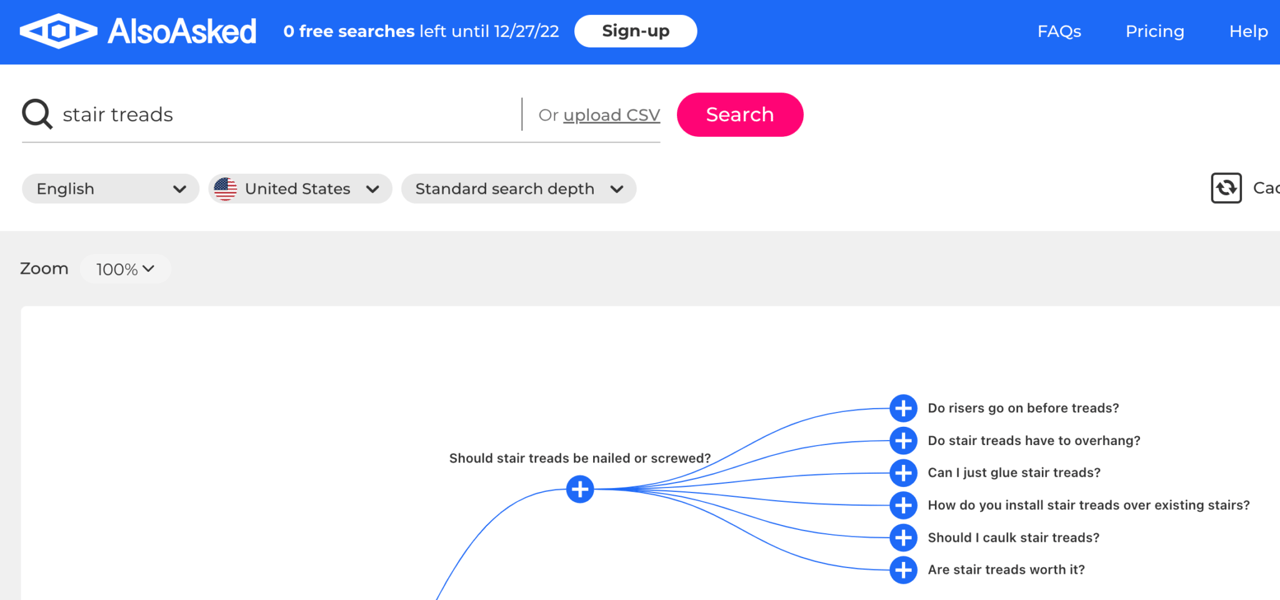Click the United States flag icon
Image resolution: width=1280 pixels, height=600 pixels.
(225, 188)
